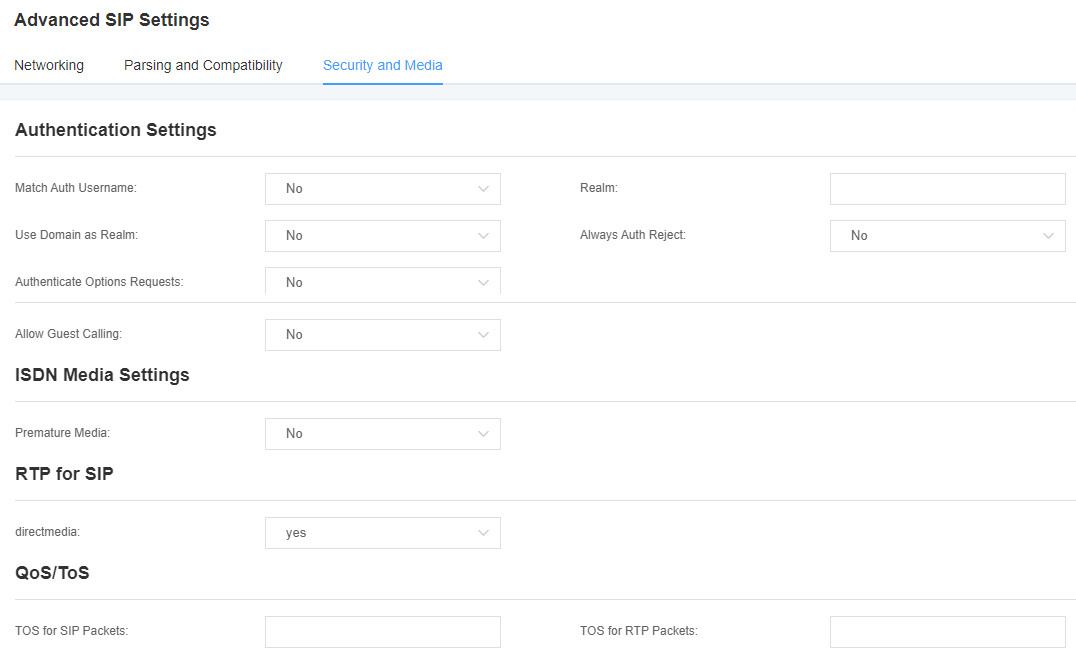Click the Advanced SIP Settings title
This screenshot has height=661, width=1076.
click(112, 20)
